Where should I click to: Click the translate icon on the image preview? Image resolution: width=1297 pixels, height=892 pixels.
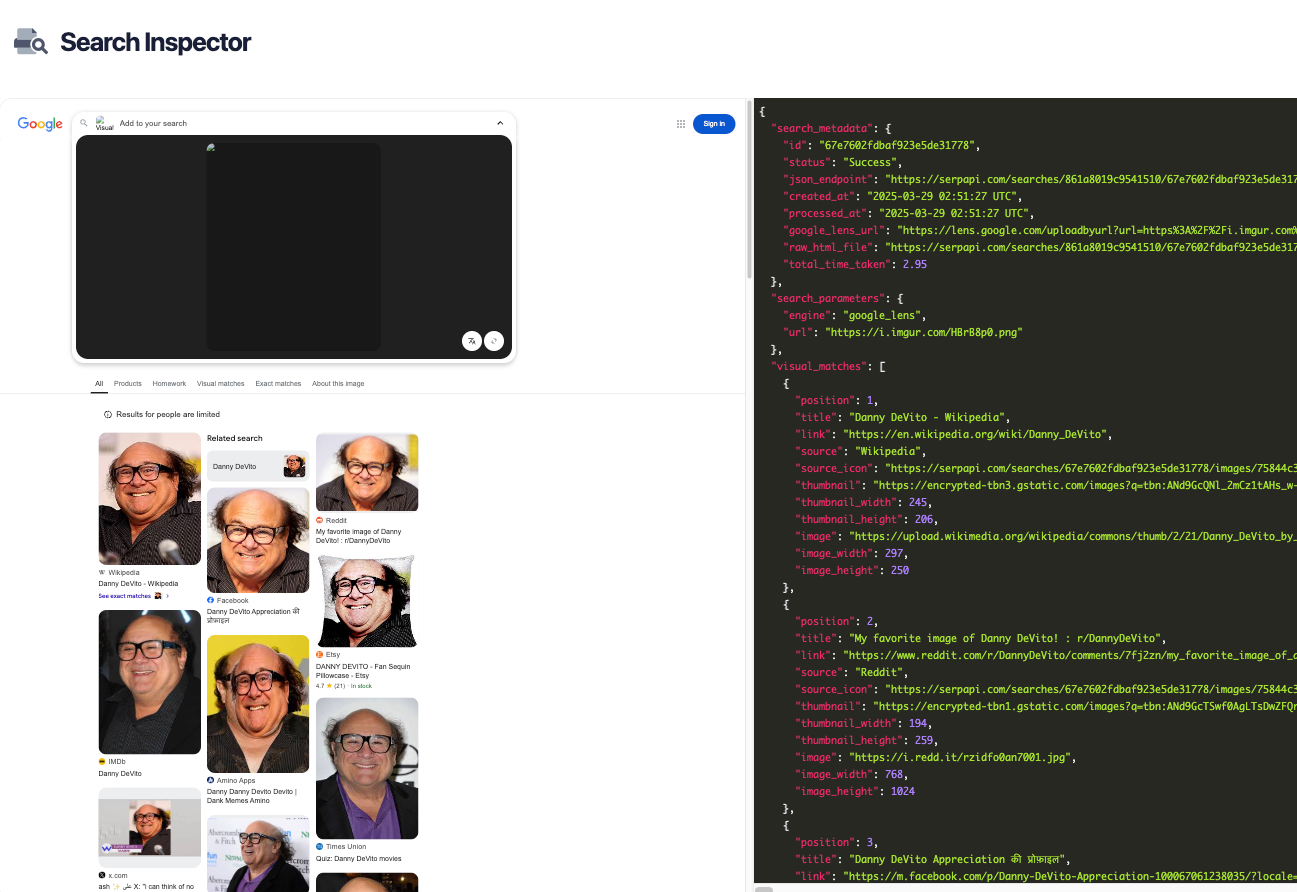tap(472, 341)
